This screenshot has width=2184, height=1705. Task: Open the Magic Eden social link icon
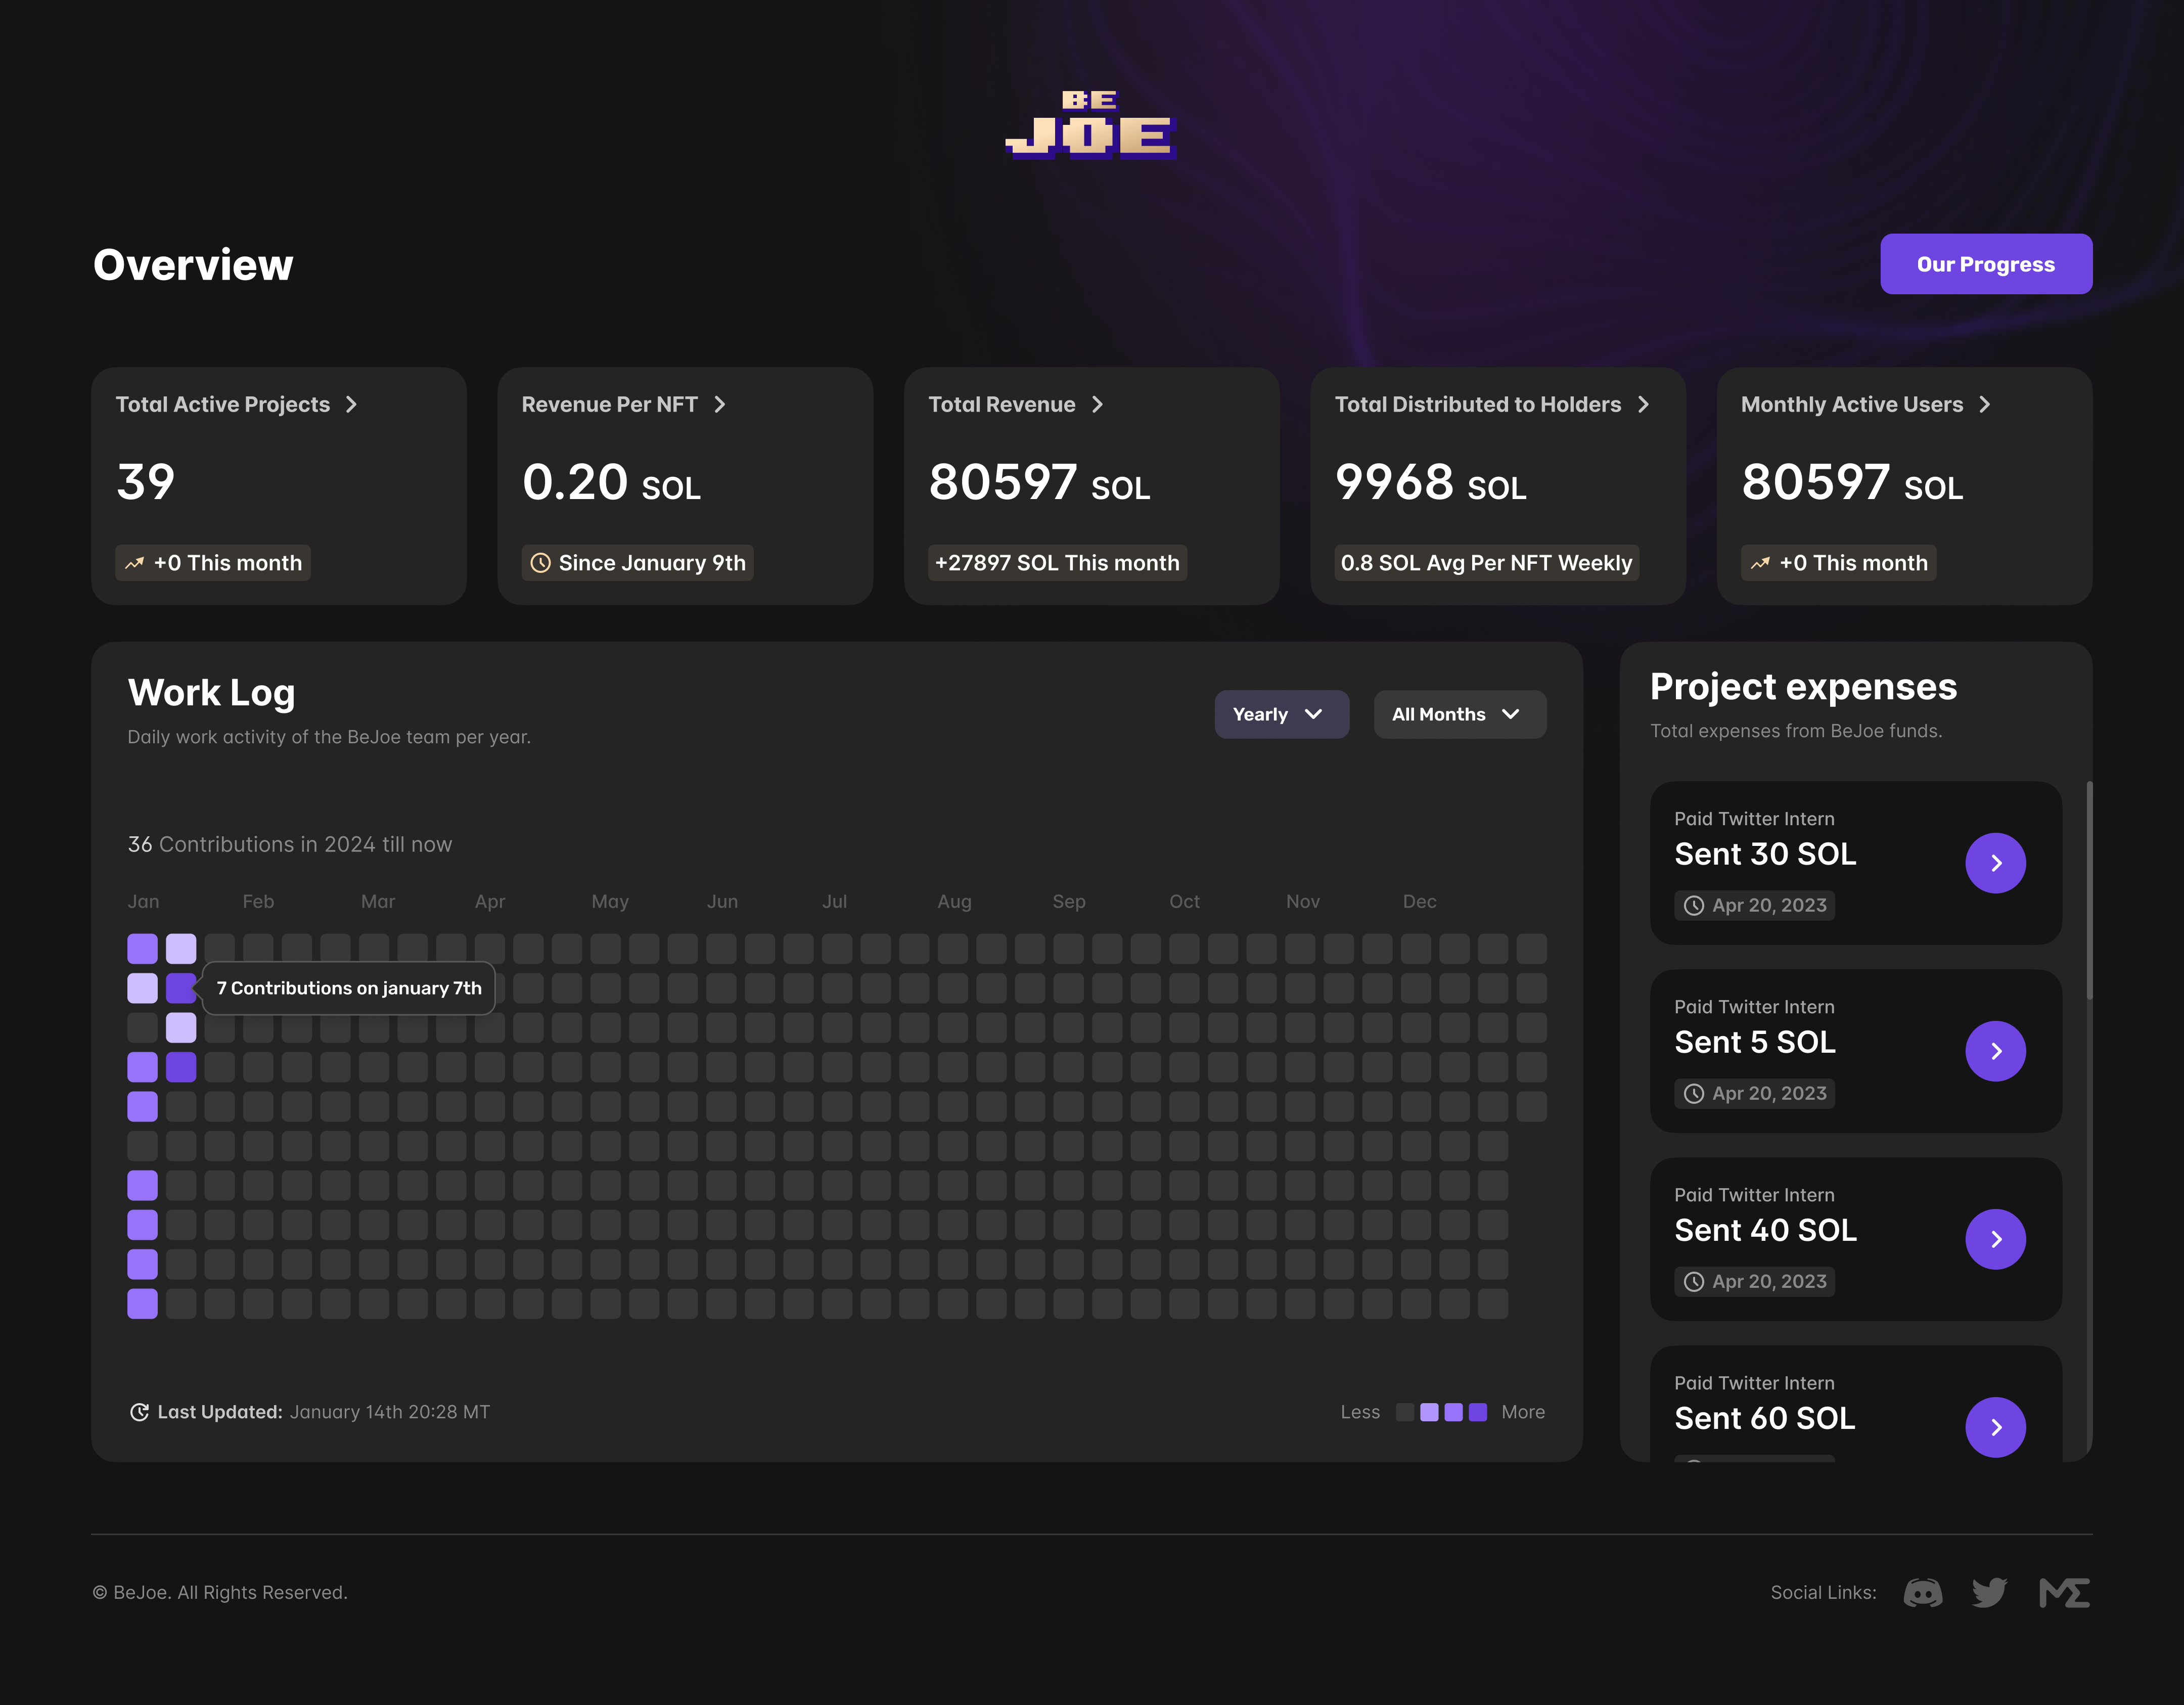[x=2064, y=1592]
